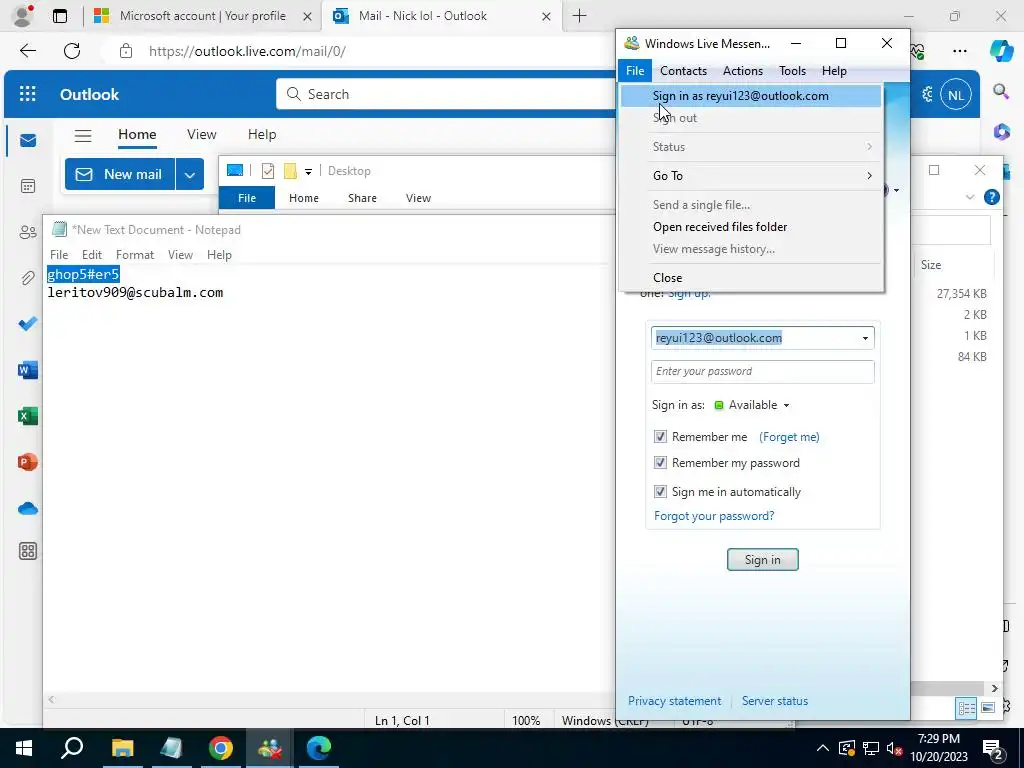This screenshot has height=768, width=1024.
Task: Open Windows search from the taskbar
Action: [72, 748]
